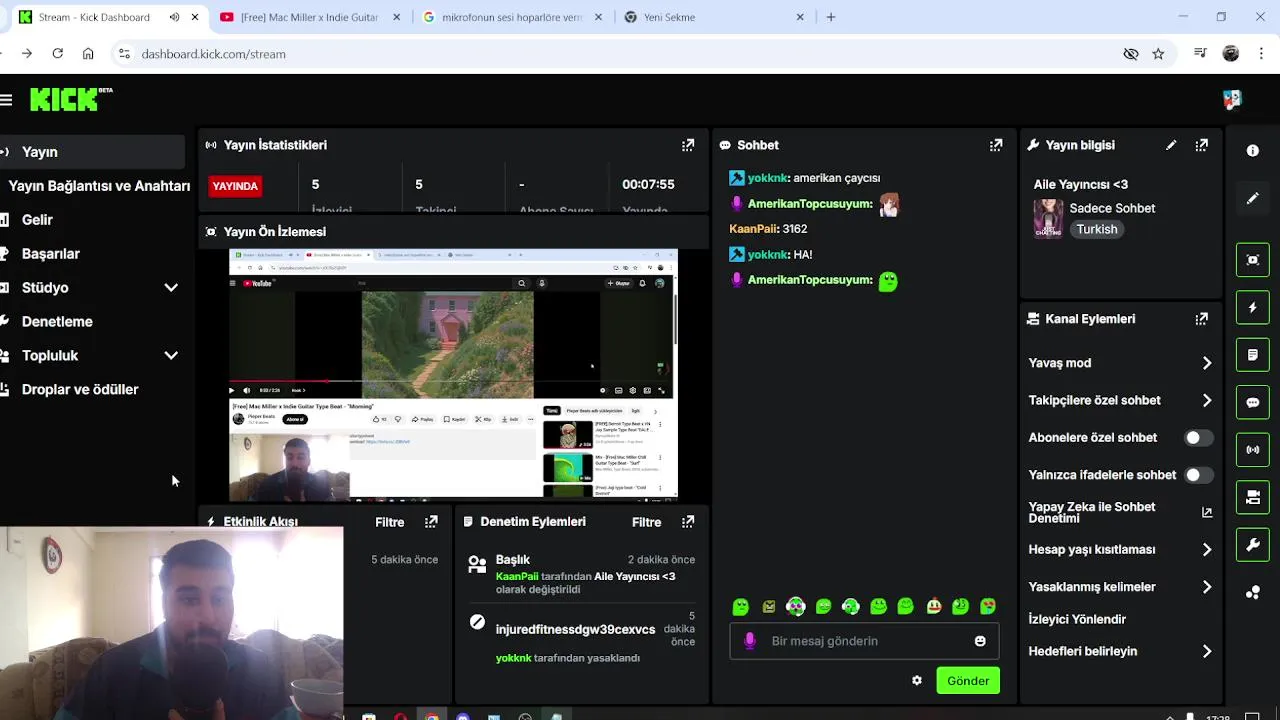Toggle the lightning bolt activity icon
Image resolution: width=1280 pixels, height=720 pixels.
[1253, 308]
